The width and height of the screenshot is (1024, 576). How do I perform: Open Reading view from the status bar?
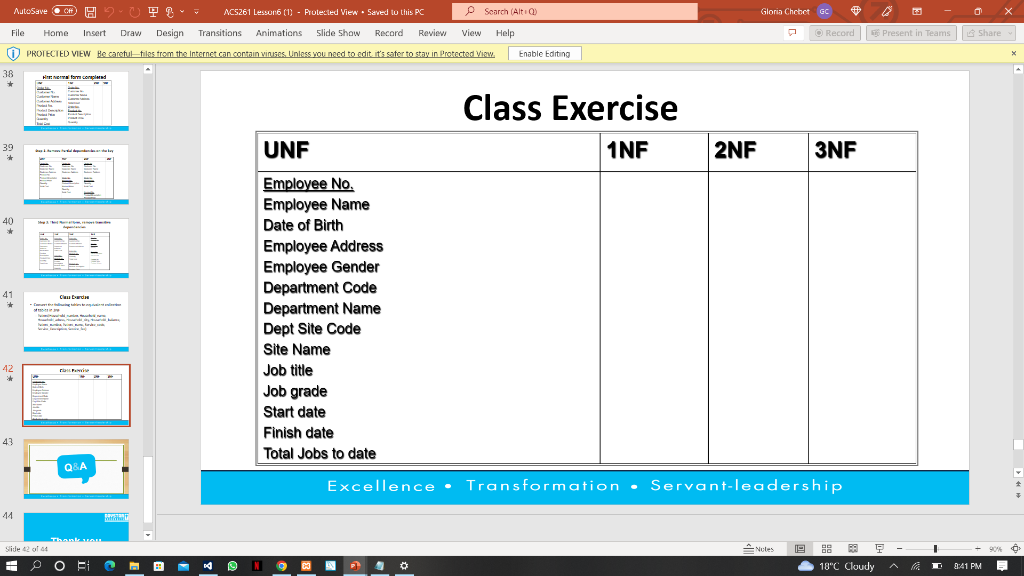click(853, 548)
